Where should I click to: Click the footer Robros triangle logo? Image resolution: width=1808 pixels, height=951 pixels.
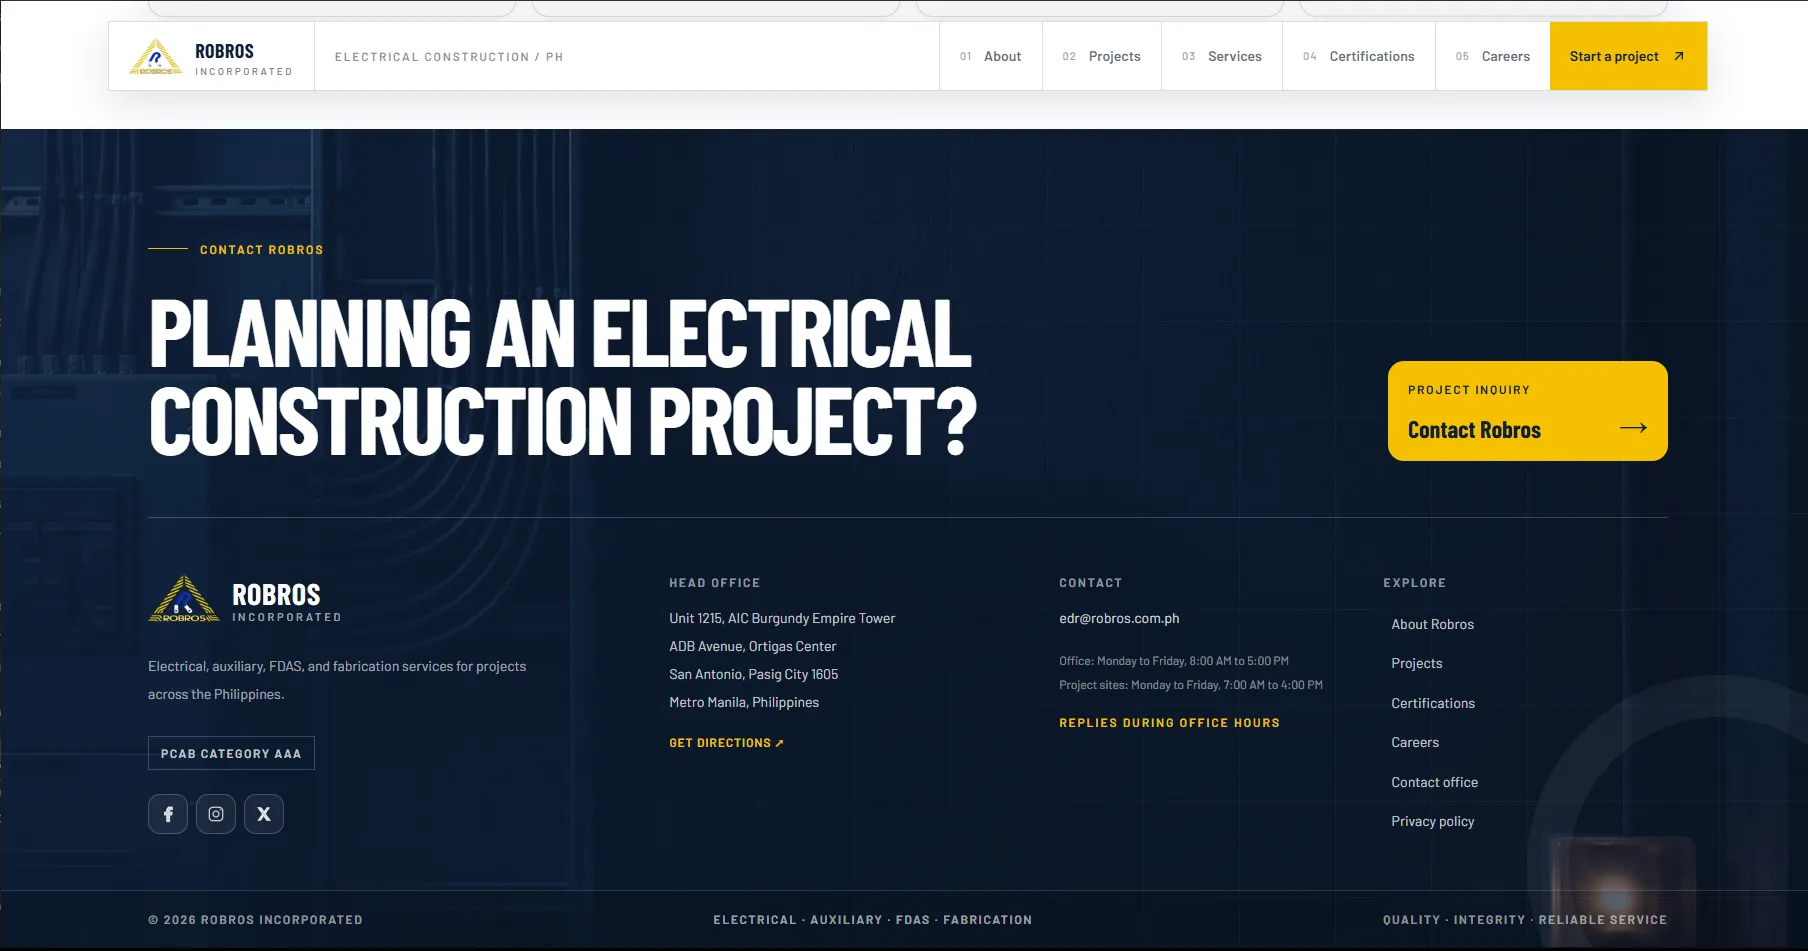click(184, 599)
